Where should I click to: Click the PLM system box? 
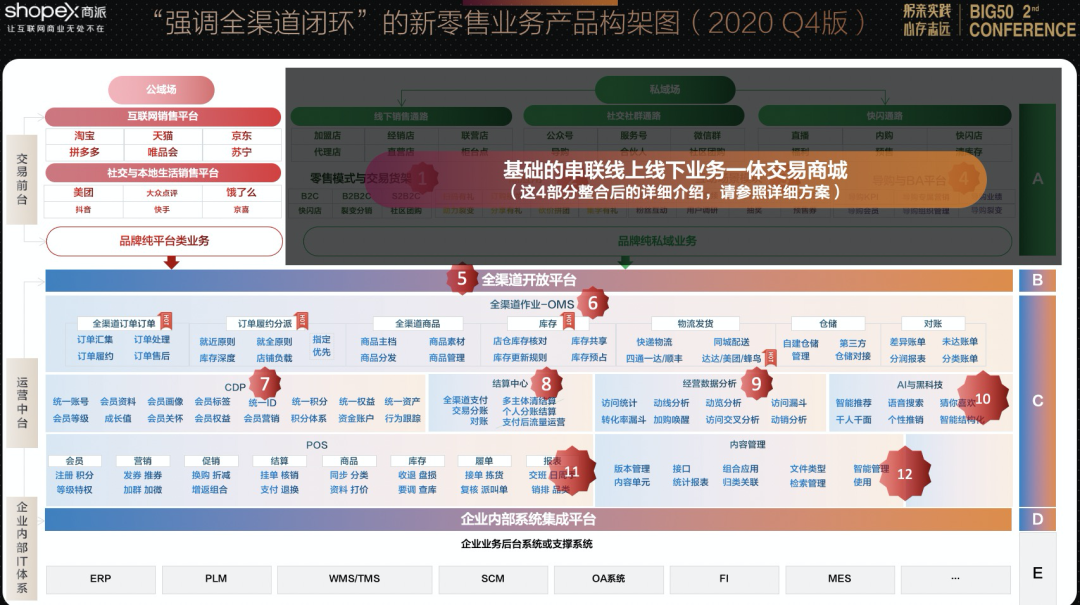coord(216,579)
